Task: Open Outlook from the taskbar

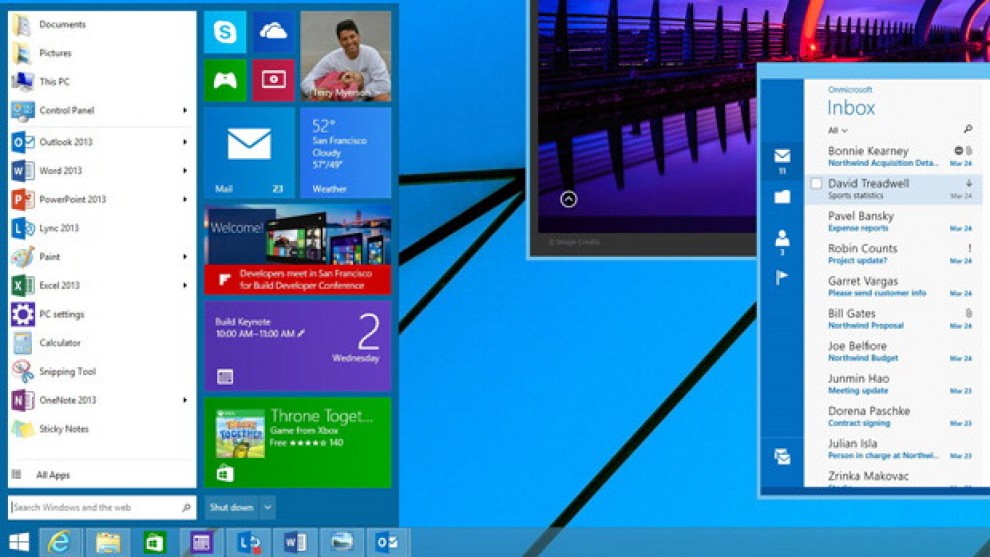Action: click(x=387, y=542)
